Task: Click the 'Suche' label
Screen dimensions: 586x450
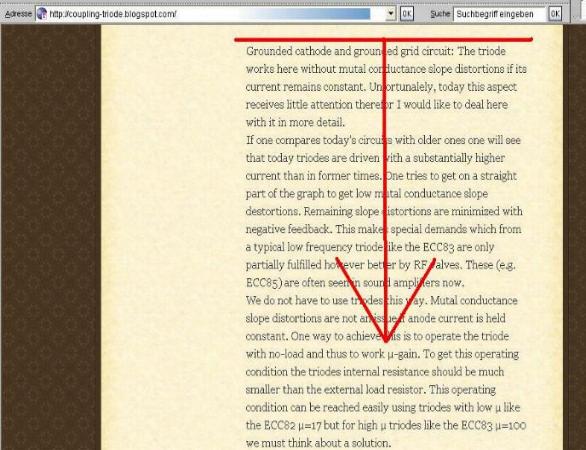Action: (x=440, y=14)
